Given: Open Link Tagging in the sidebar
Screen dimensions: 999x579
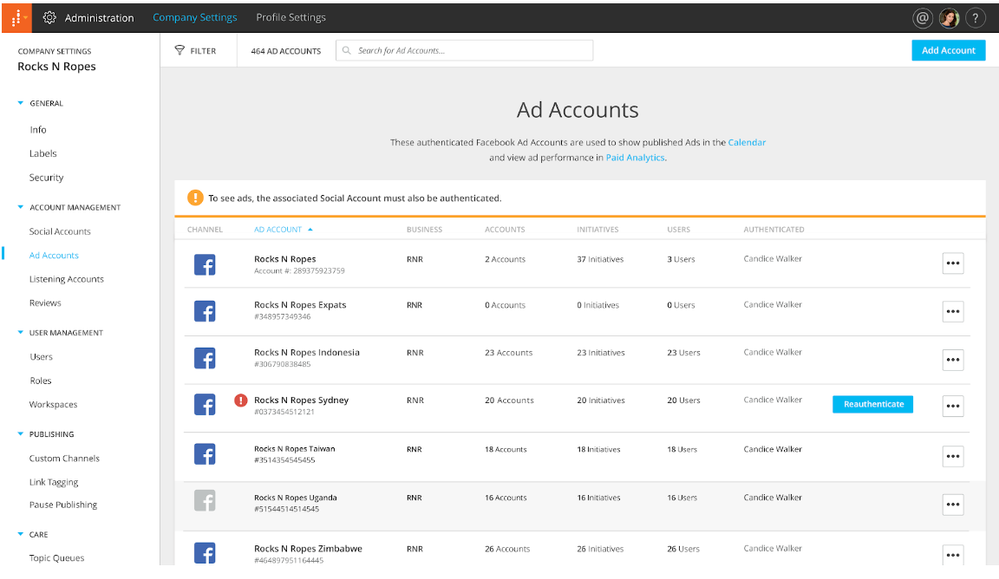Looking at the screenshot, I should [54, 482].
